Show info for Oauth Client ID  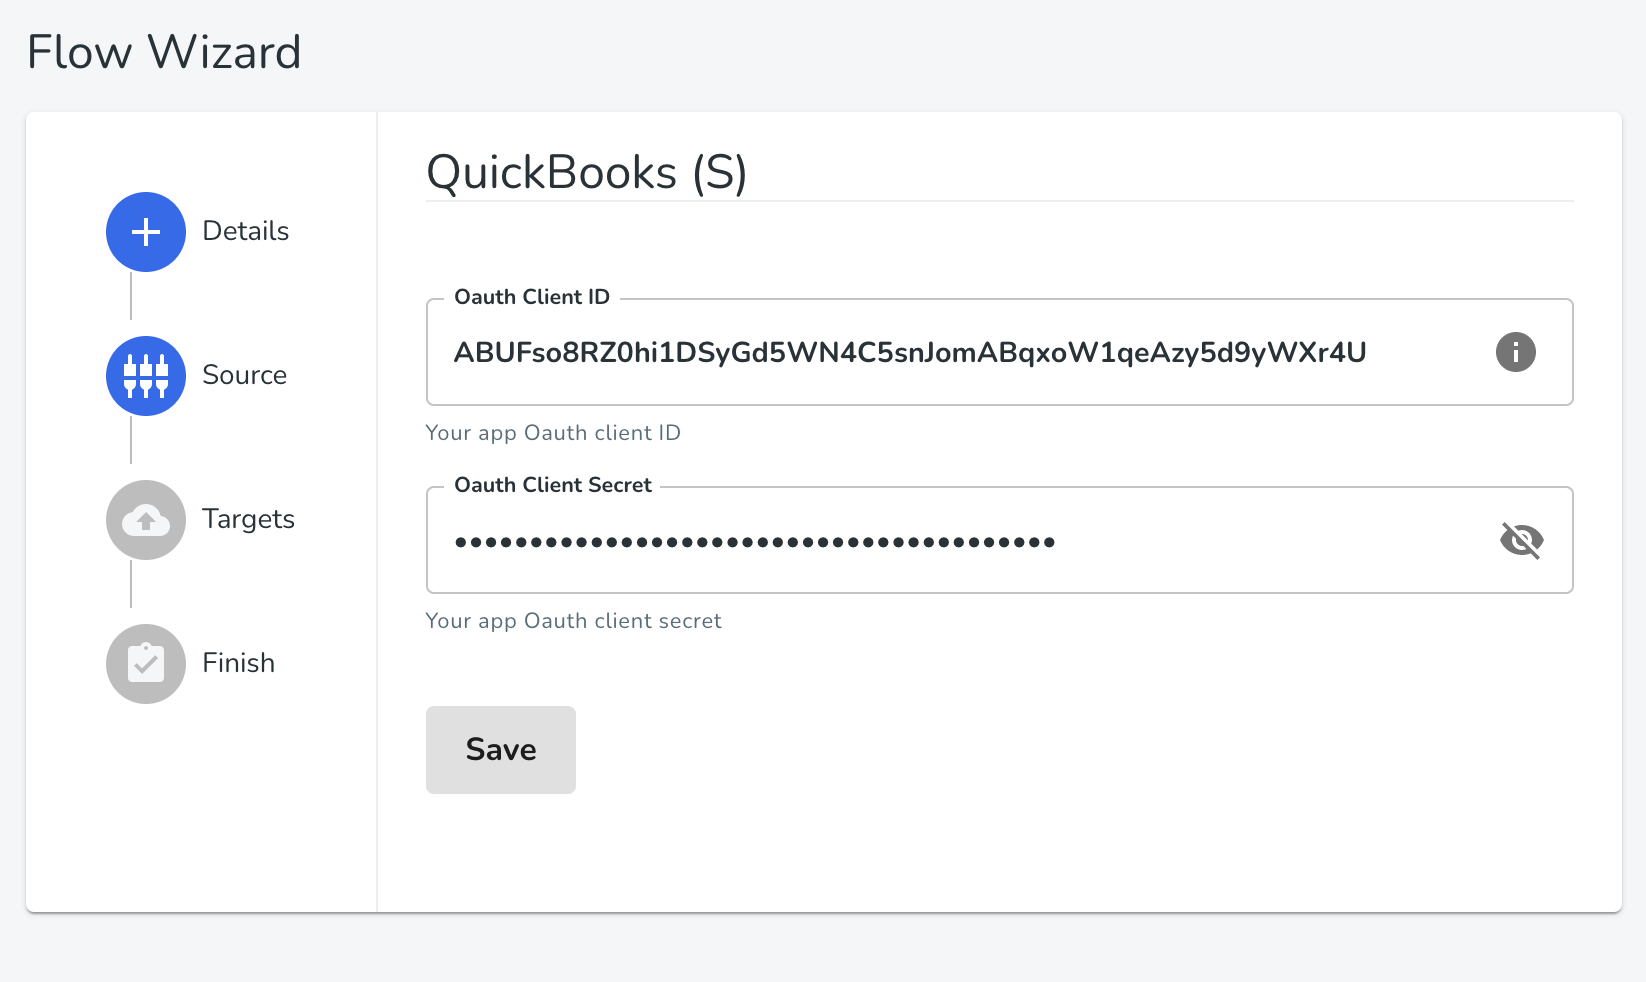point(1516,352)
